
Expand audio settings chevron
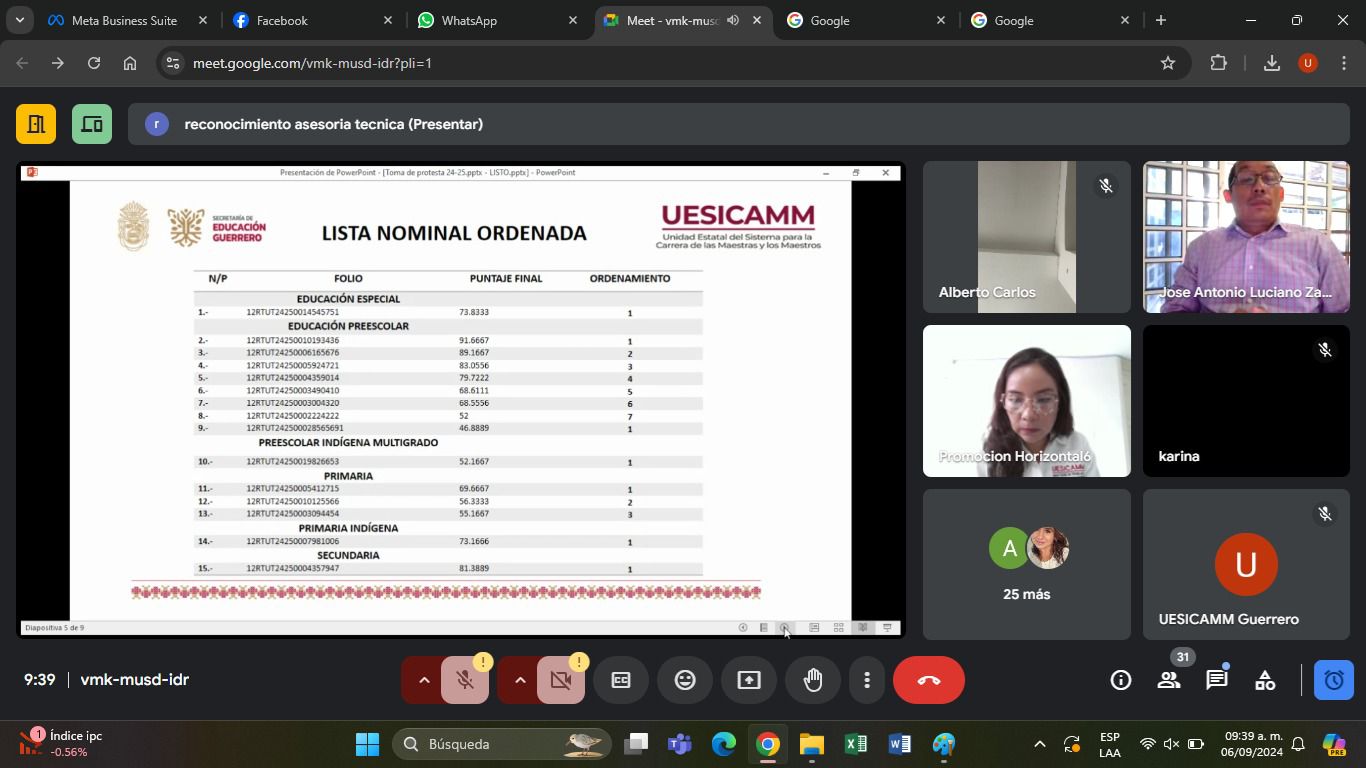424,680
